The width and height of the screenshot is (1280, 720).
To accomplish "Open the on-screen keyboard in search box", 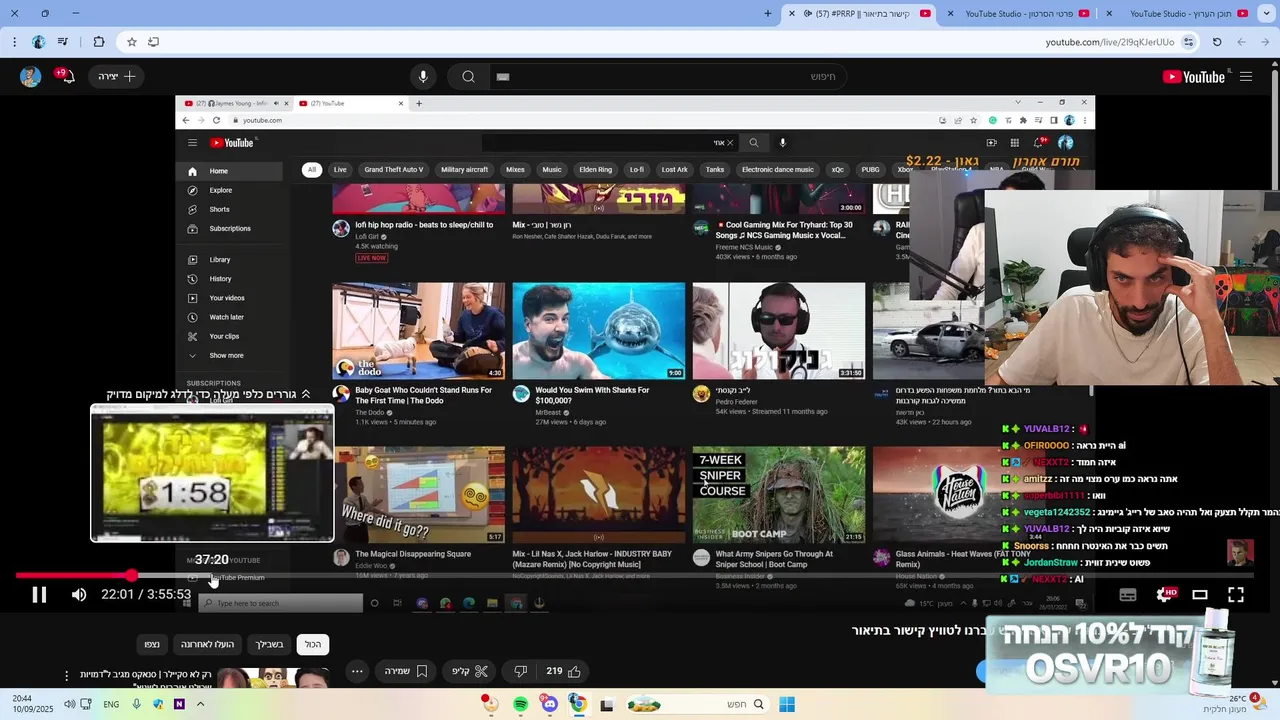I will click(503, 77).
